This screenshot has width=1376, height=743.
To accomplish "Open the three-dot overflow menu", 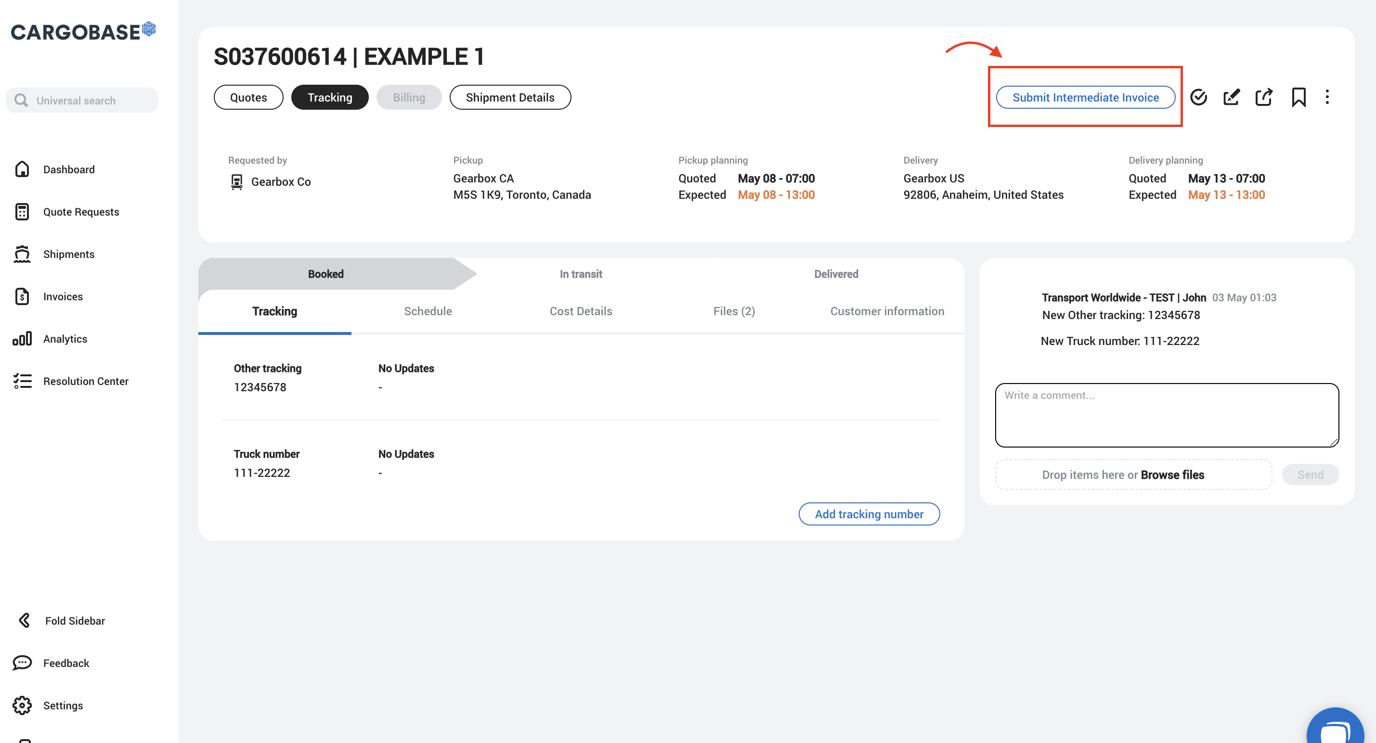I will click(x=1327, y=96).
